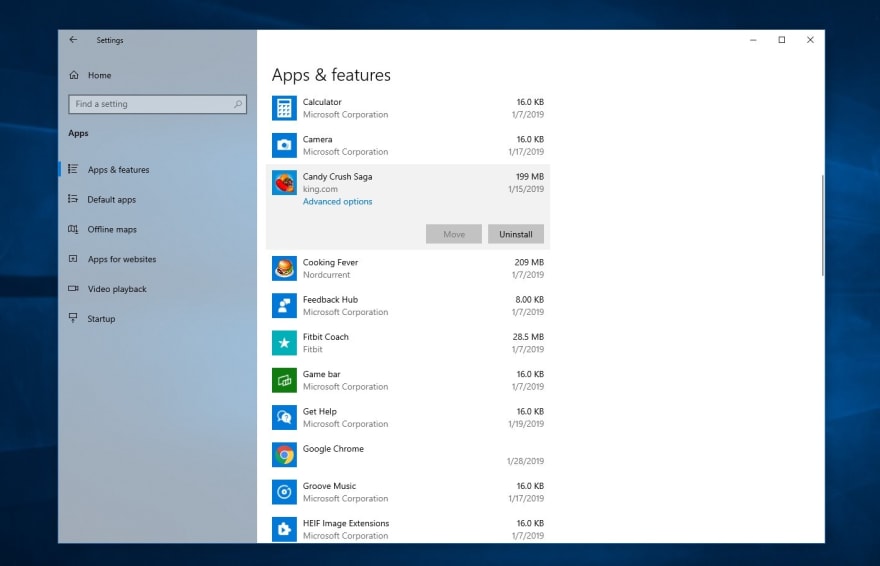The width and height of the screenshot is (880, 566).
Task: Click the king.com publisher text
Action: 320,189
